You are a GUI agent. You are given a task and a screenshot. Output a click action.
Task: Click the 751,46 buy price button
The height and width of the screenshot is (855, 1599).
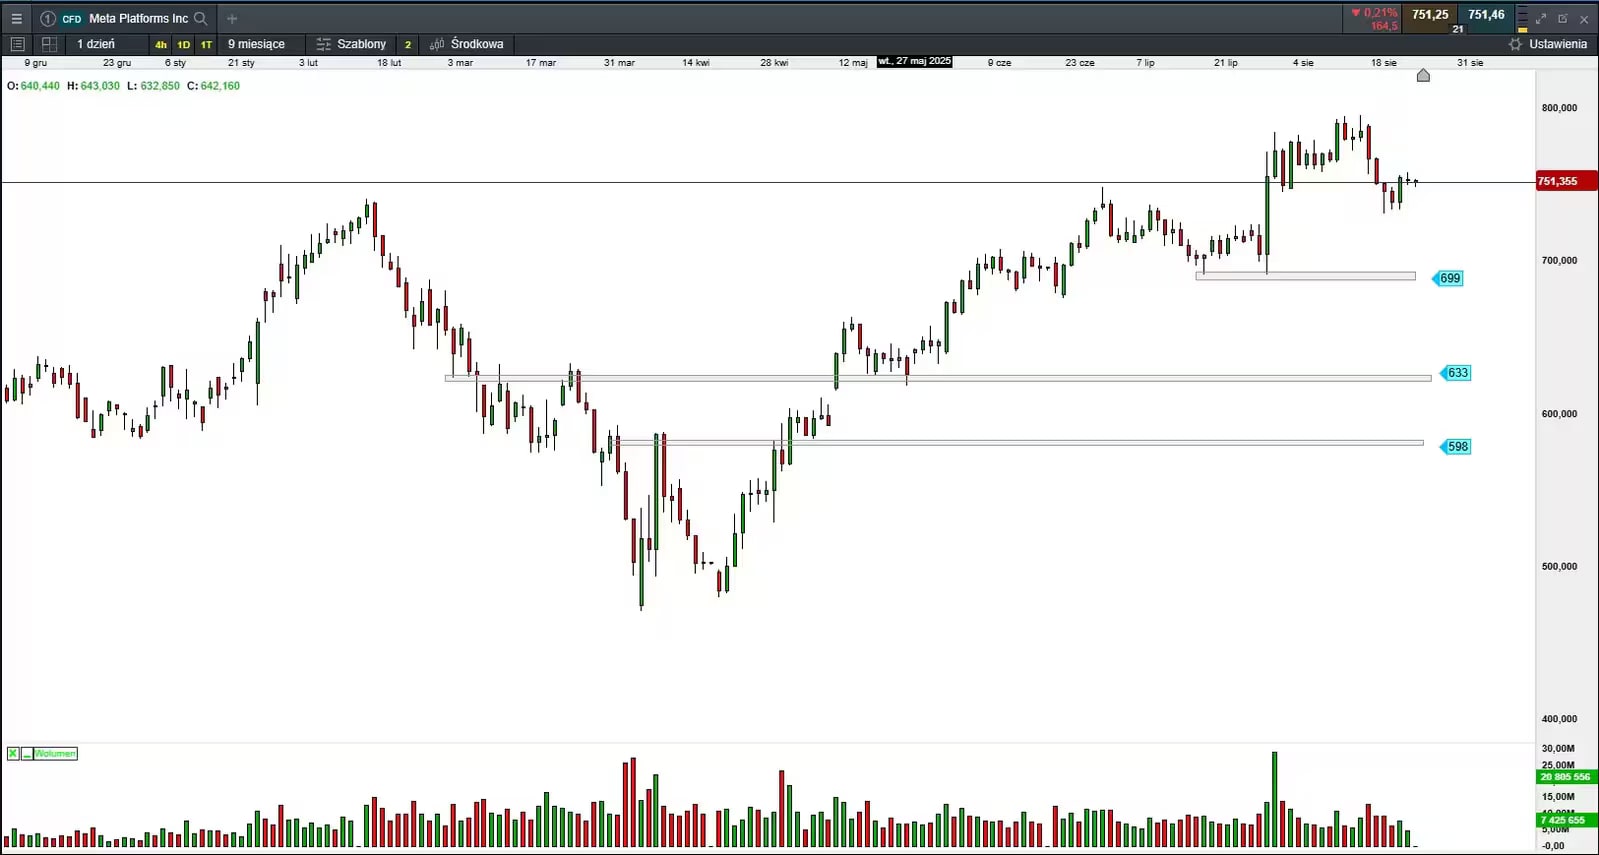pos(1486,19)
